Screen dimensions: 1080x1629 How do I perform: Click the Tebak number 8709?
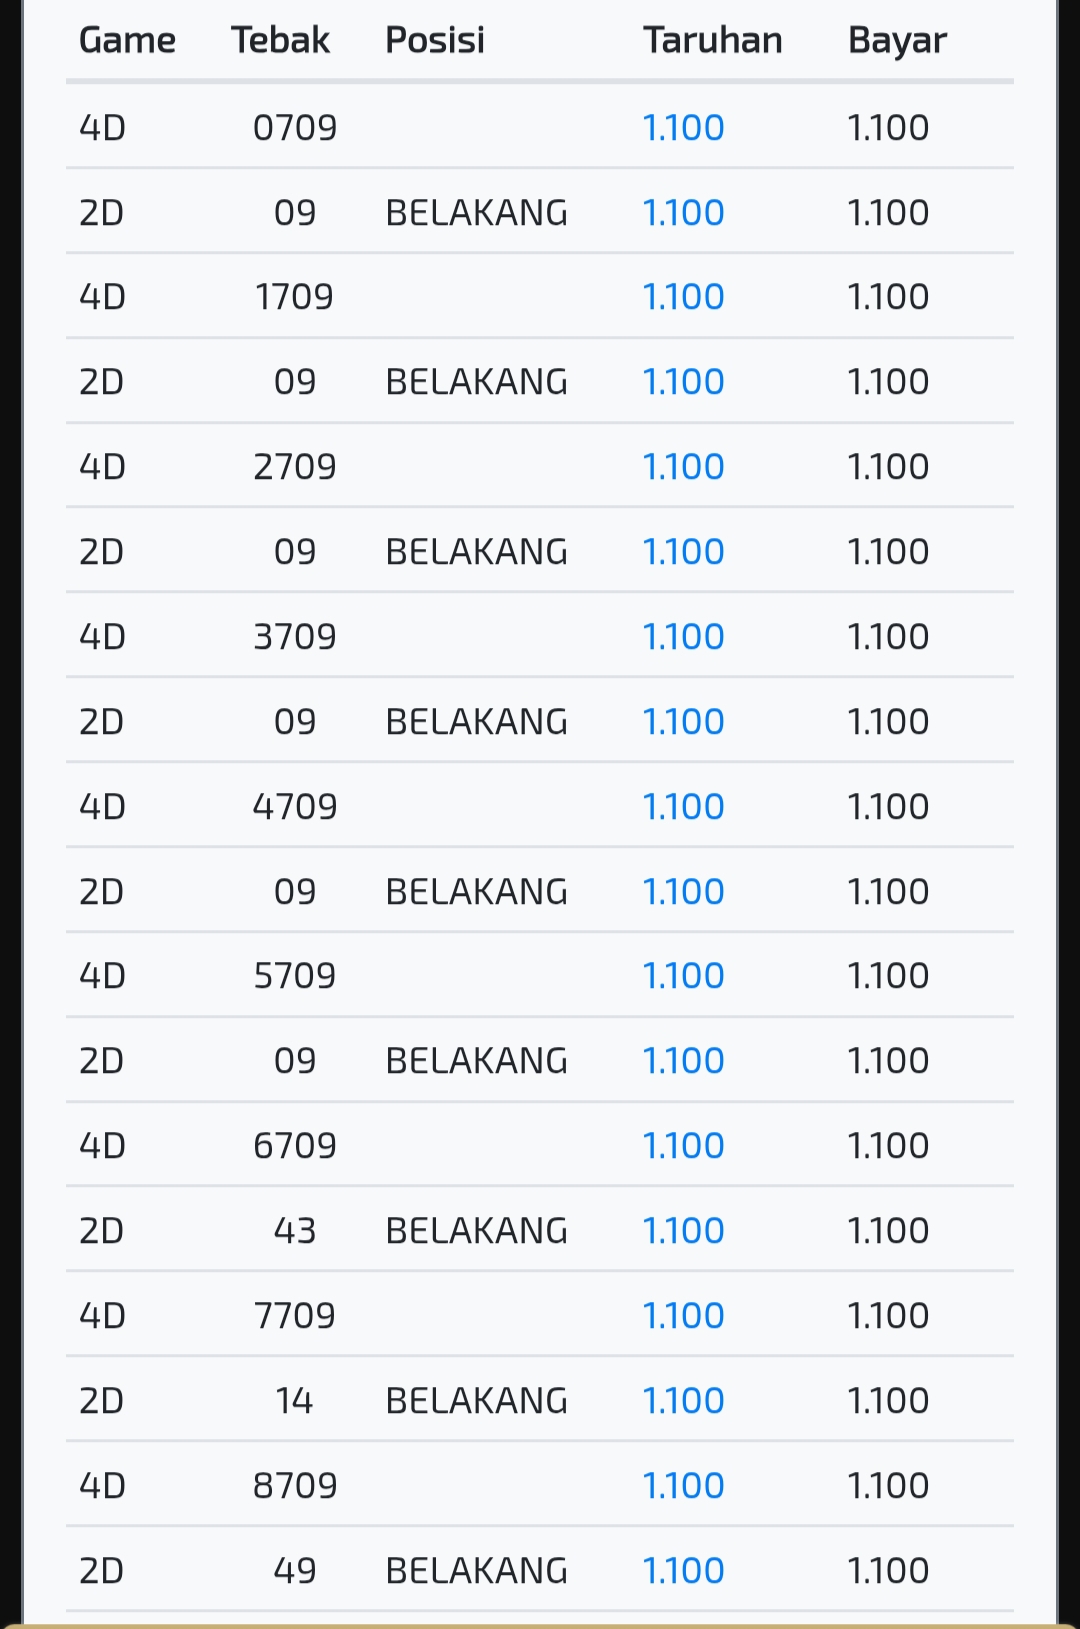(295, 1486)
